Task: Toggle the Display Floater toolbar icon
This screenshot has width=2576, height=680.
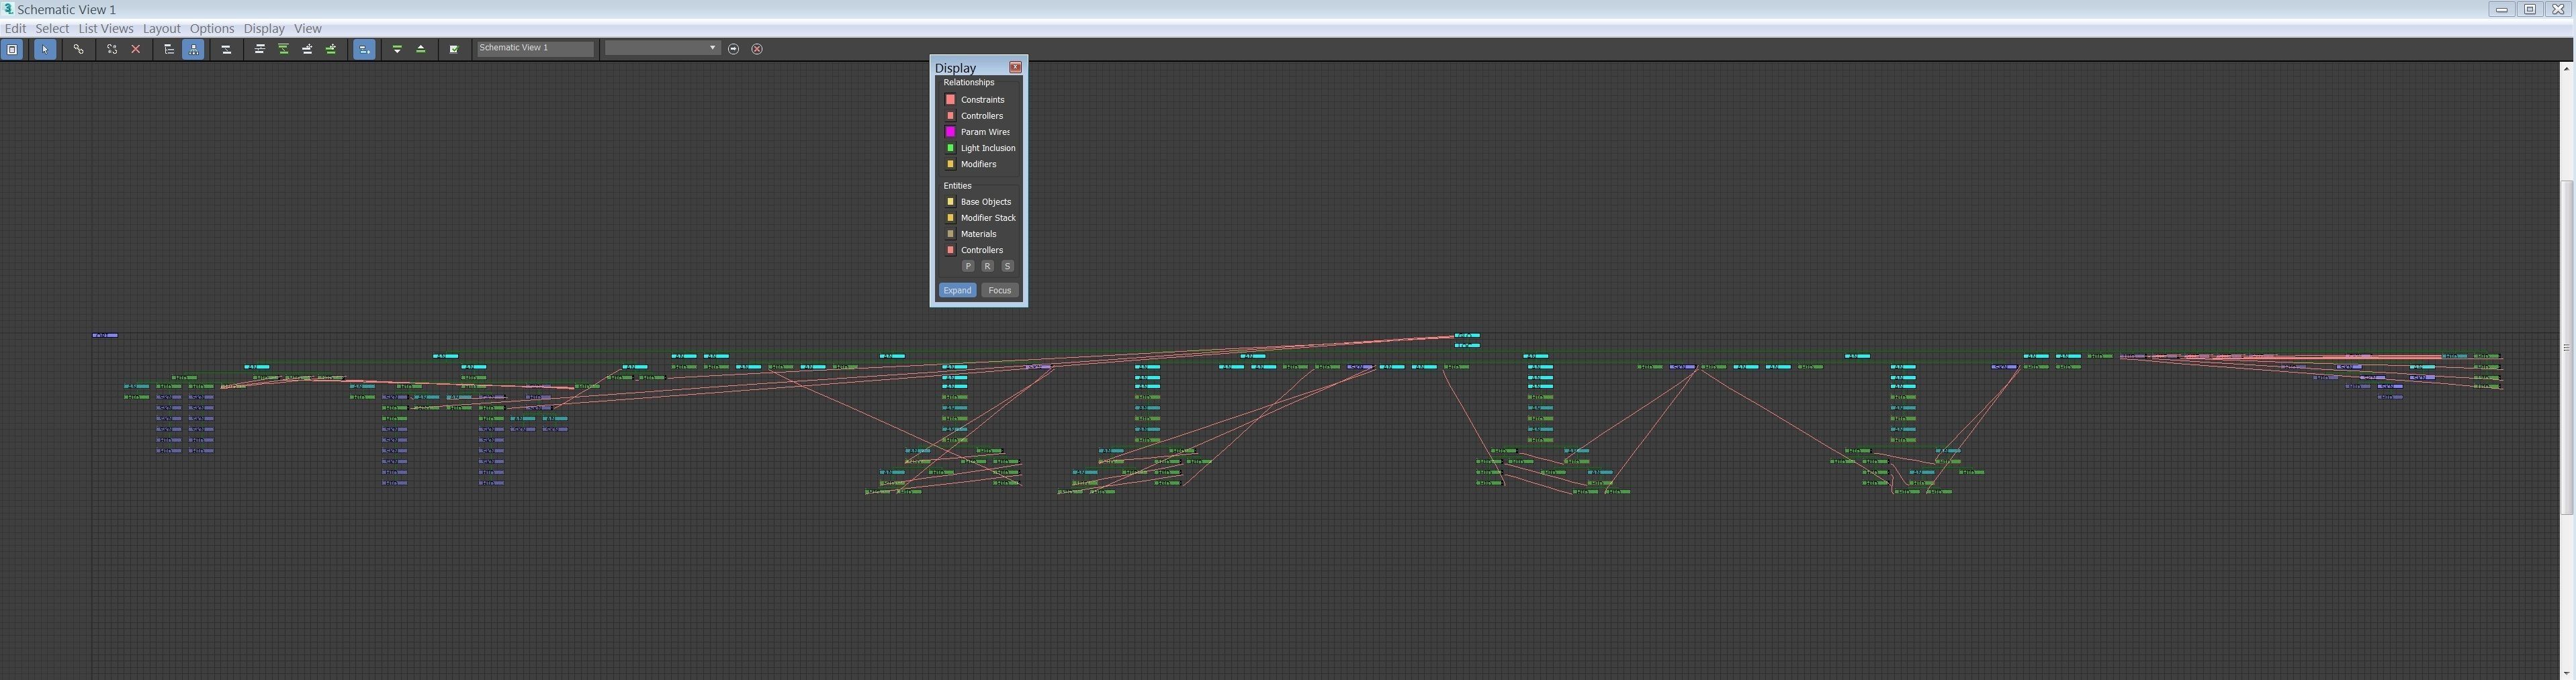Action: pyautogui.click(x=12, y=49)
